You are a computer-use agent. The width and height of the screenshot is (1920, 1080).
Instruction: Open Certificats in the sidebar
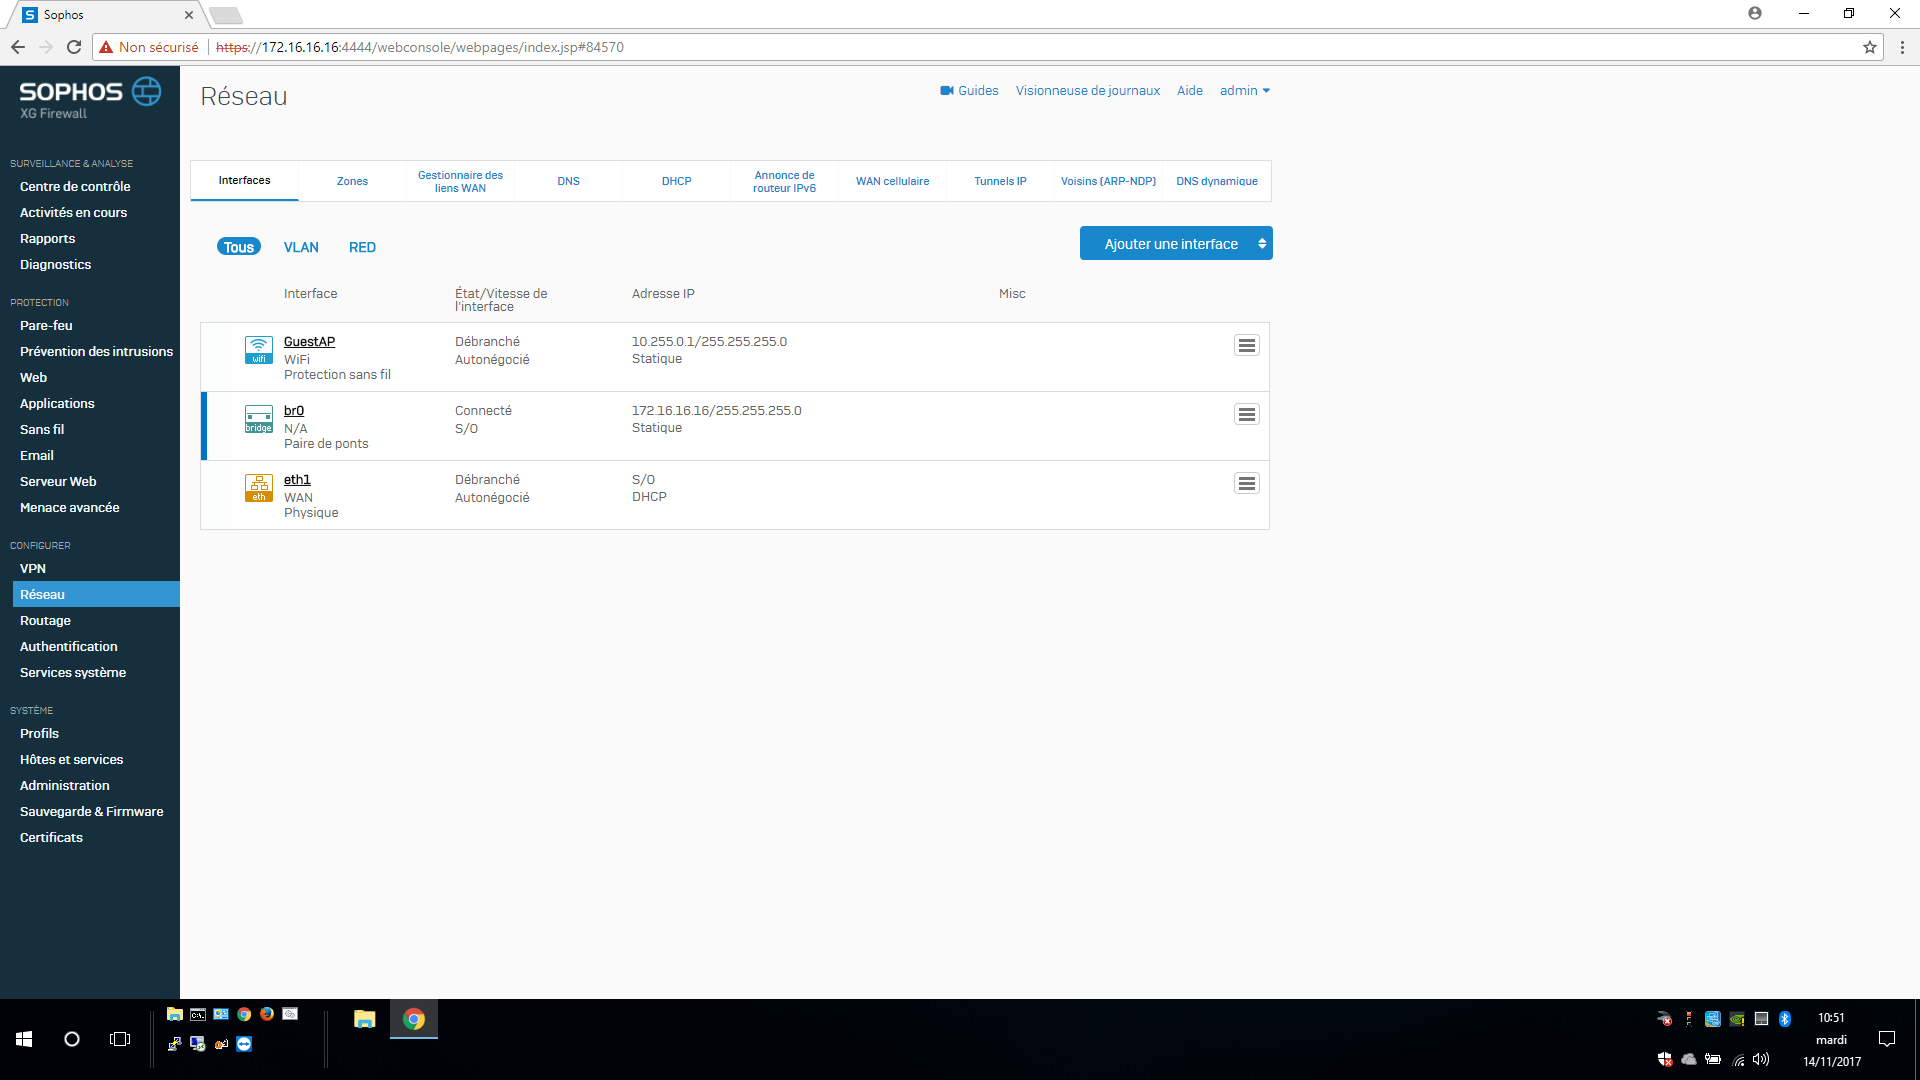pos(51,838)
